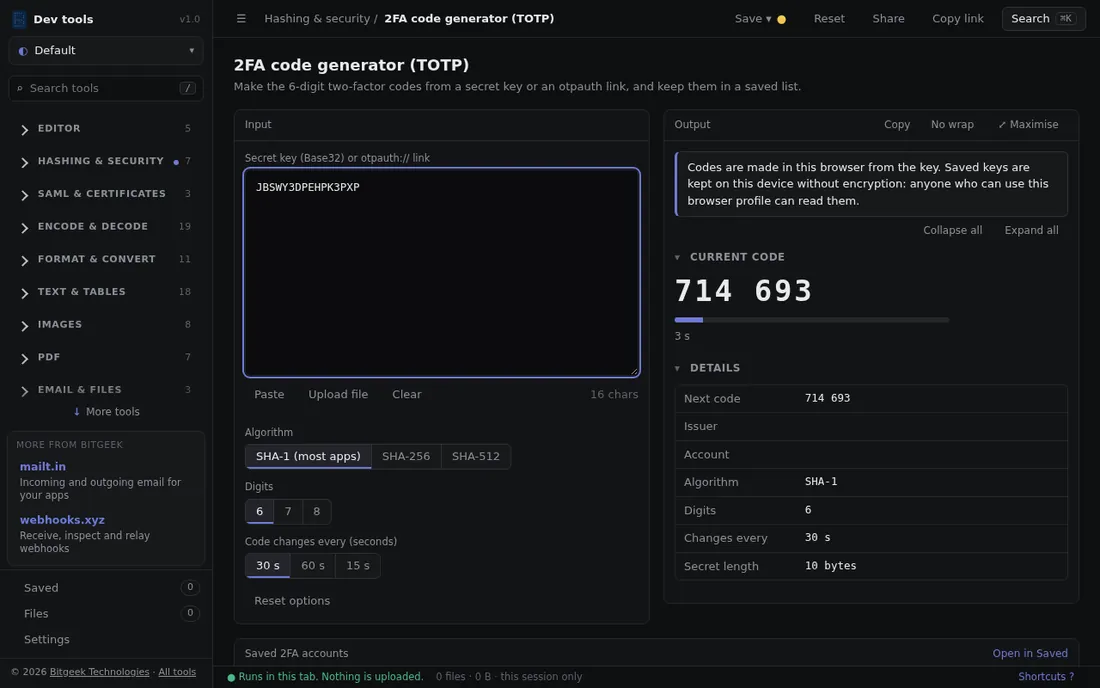The width and height of the screenshot is (1100, 688).
Task: Expand the PDF category
Action: [x=106, y=357]
